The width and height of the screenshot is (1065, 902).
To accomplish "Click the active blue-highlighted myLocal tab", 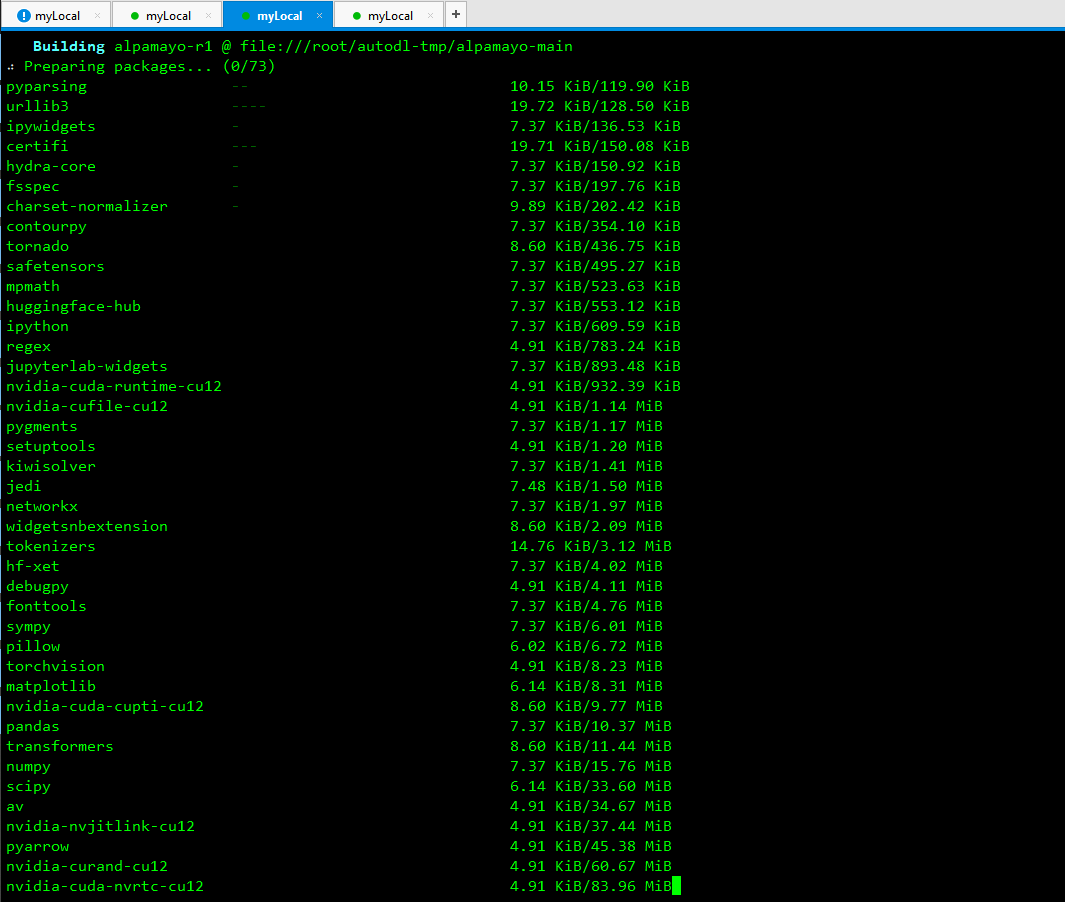I will click(x=278, y=15).
